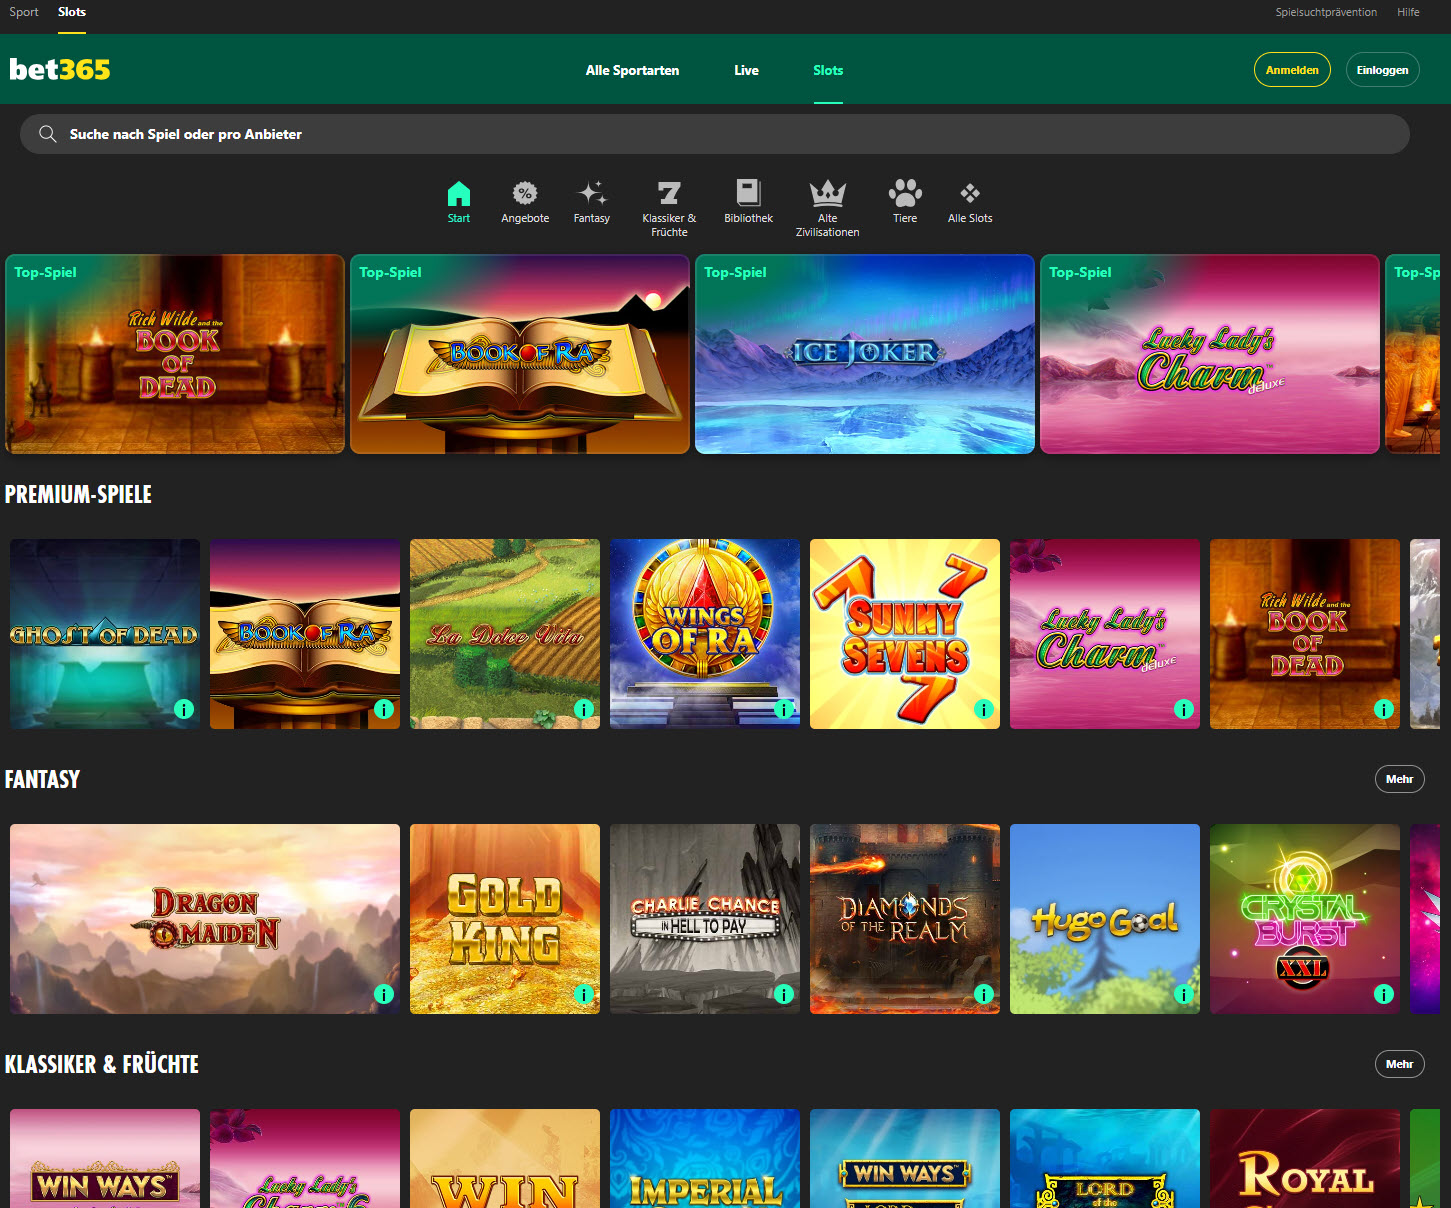The image size is (1451, 1208).
Task: Launch La Dolce Vita game
Action: click(x=505, y=634)
